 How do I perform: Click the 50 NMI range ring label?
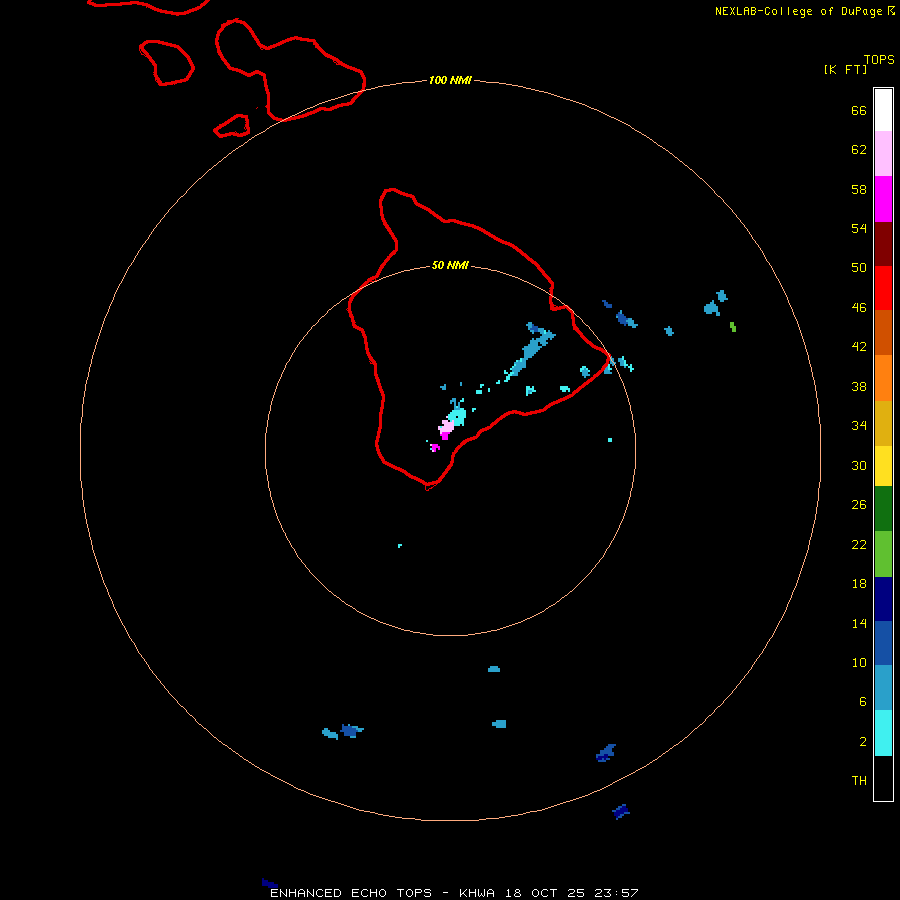[x=450, y=265]
